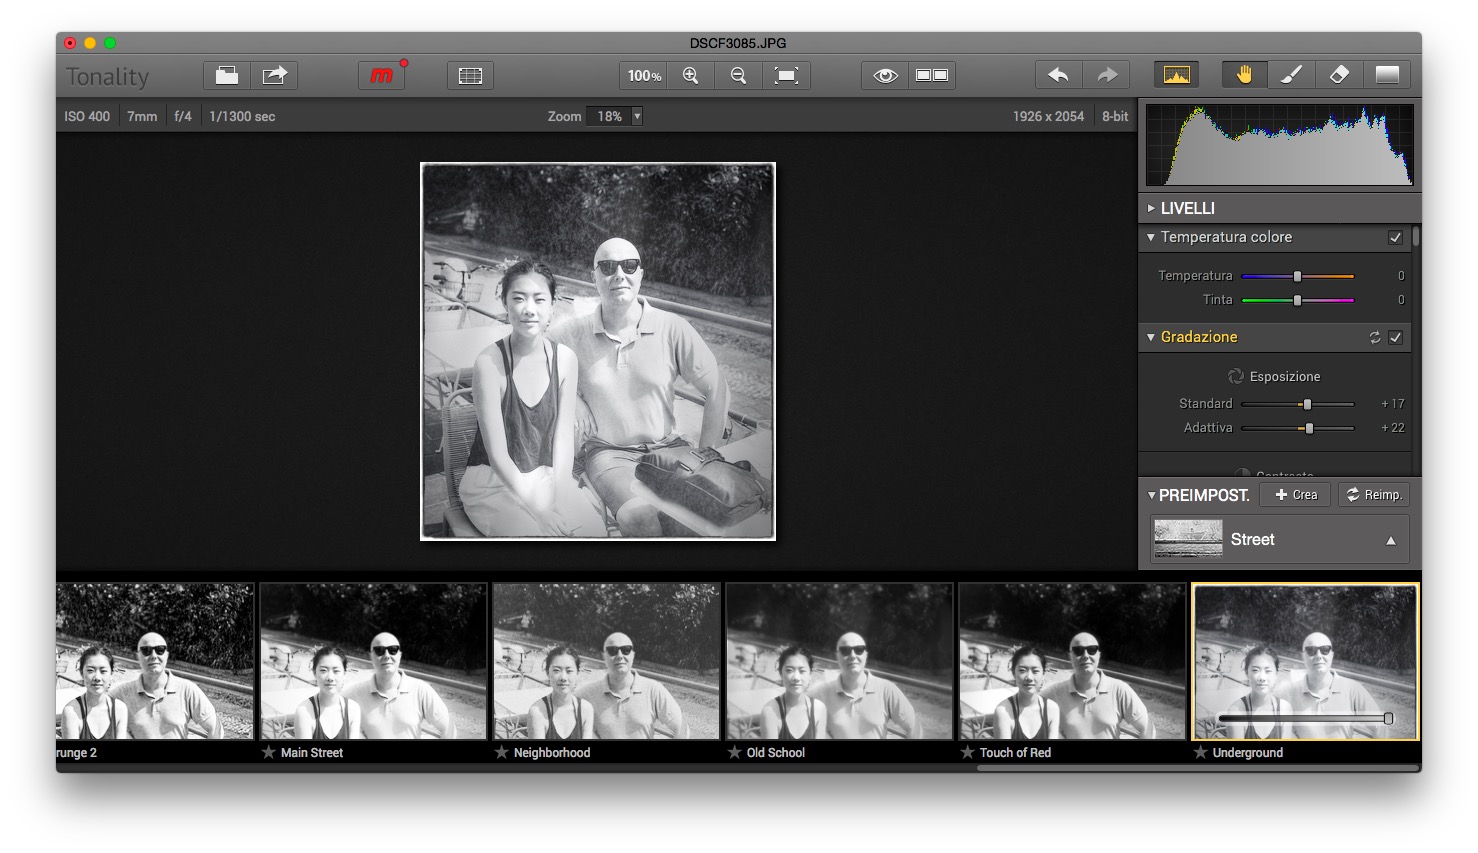The height and width of the screenshot is (853, 1478).
Task: Click the share/export image icon
Action: 274,76
